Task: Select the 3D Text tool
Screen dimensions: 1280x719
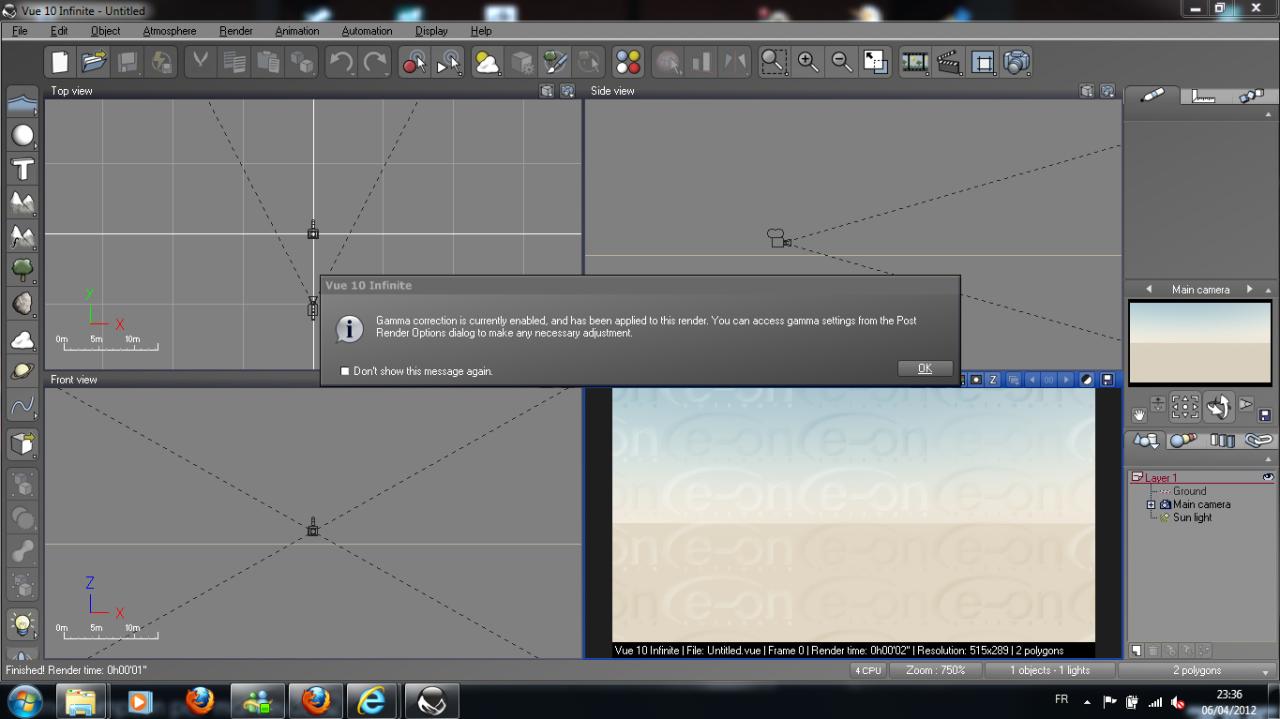Action: point(22,169)
